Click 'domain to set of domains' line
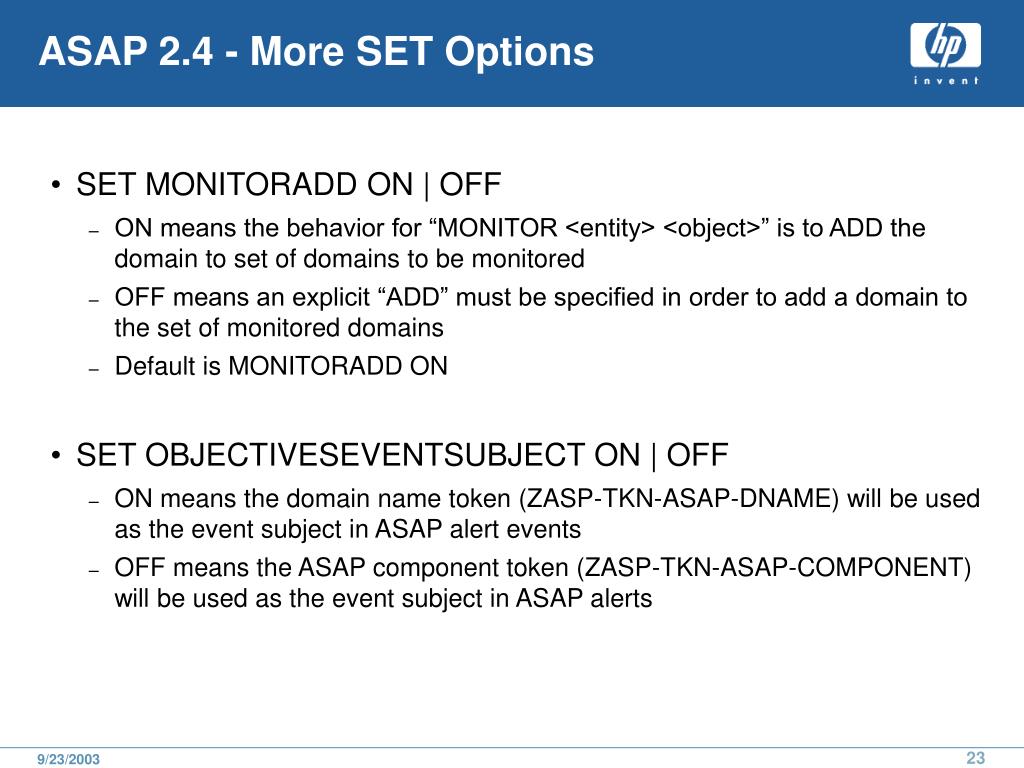This screenshot has width=1024, height=768. coord(349,259)
